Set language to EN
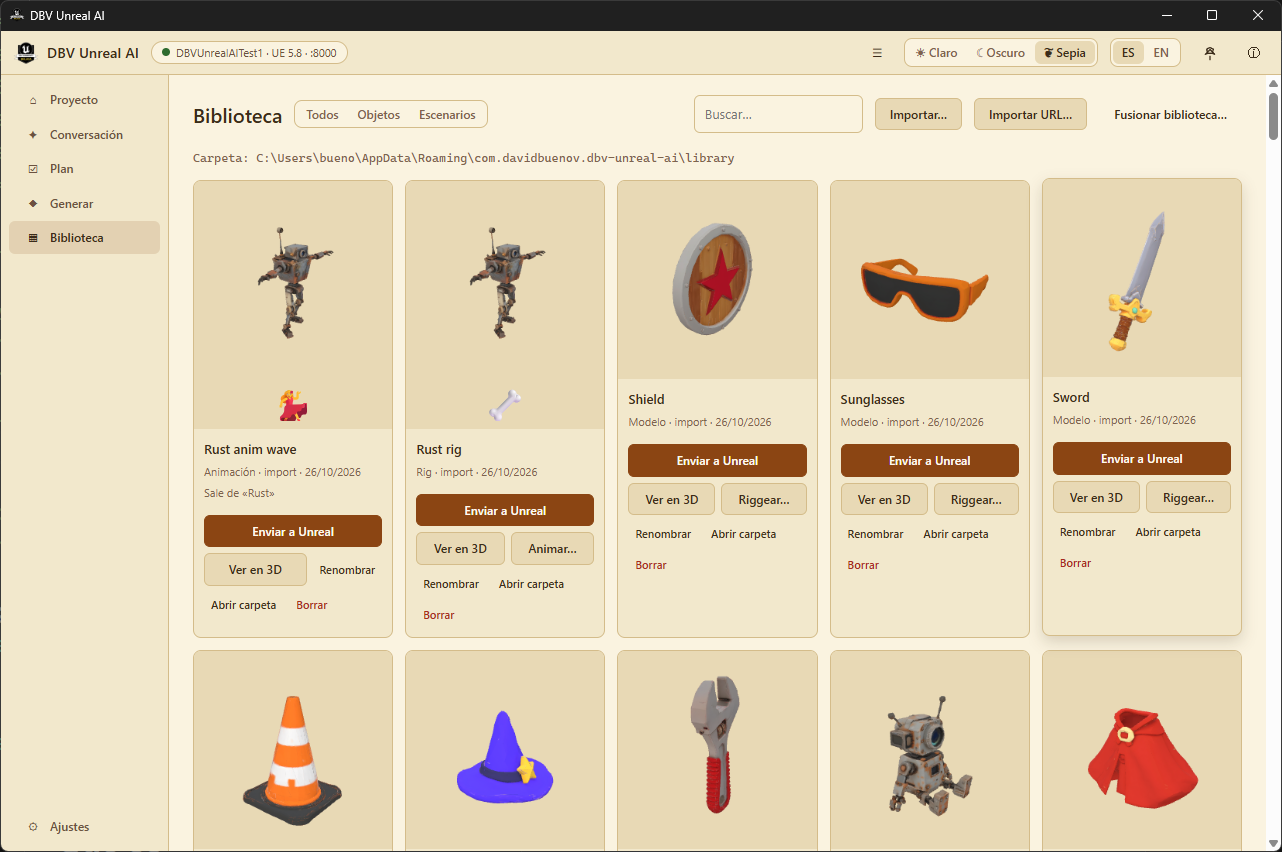 pos(1161,53)
